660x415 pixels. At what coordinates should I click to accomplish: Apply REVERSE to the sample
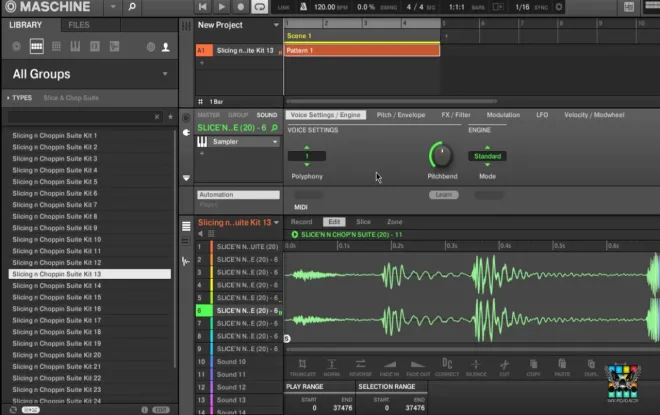click(361, 367)
